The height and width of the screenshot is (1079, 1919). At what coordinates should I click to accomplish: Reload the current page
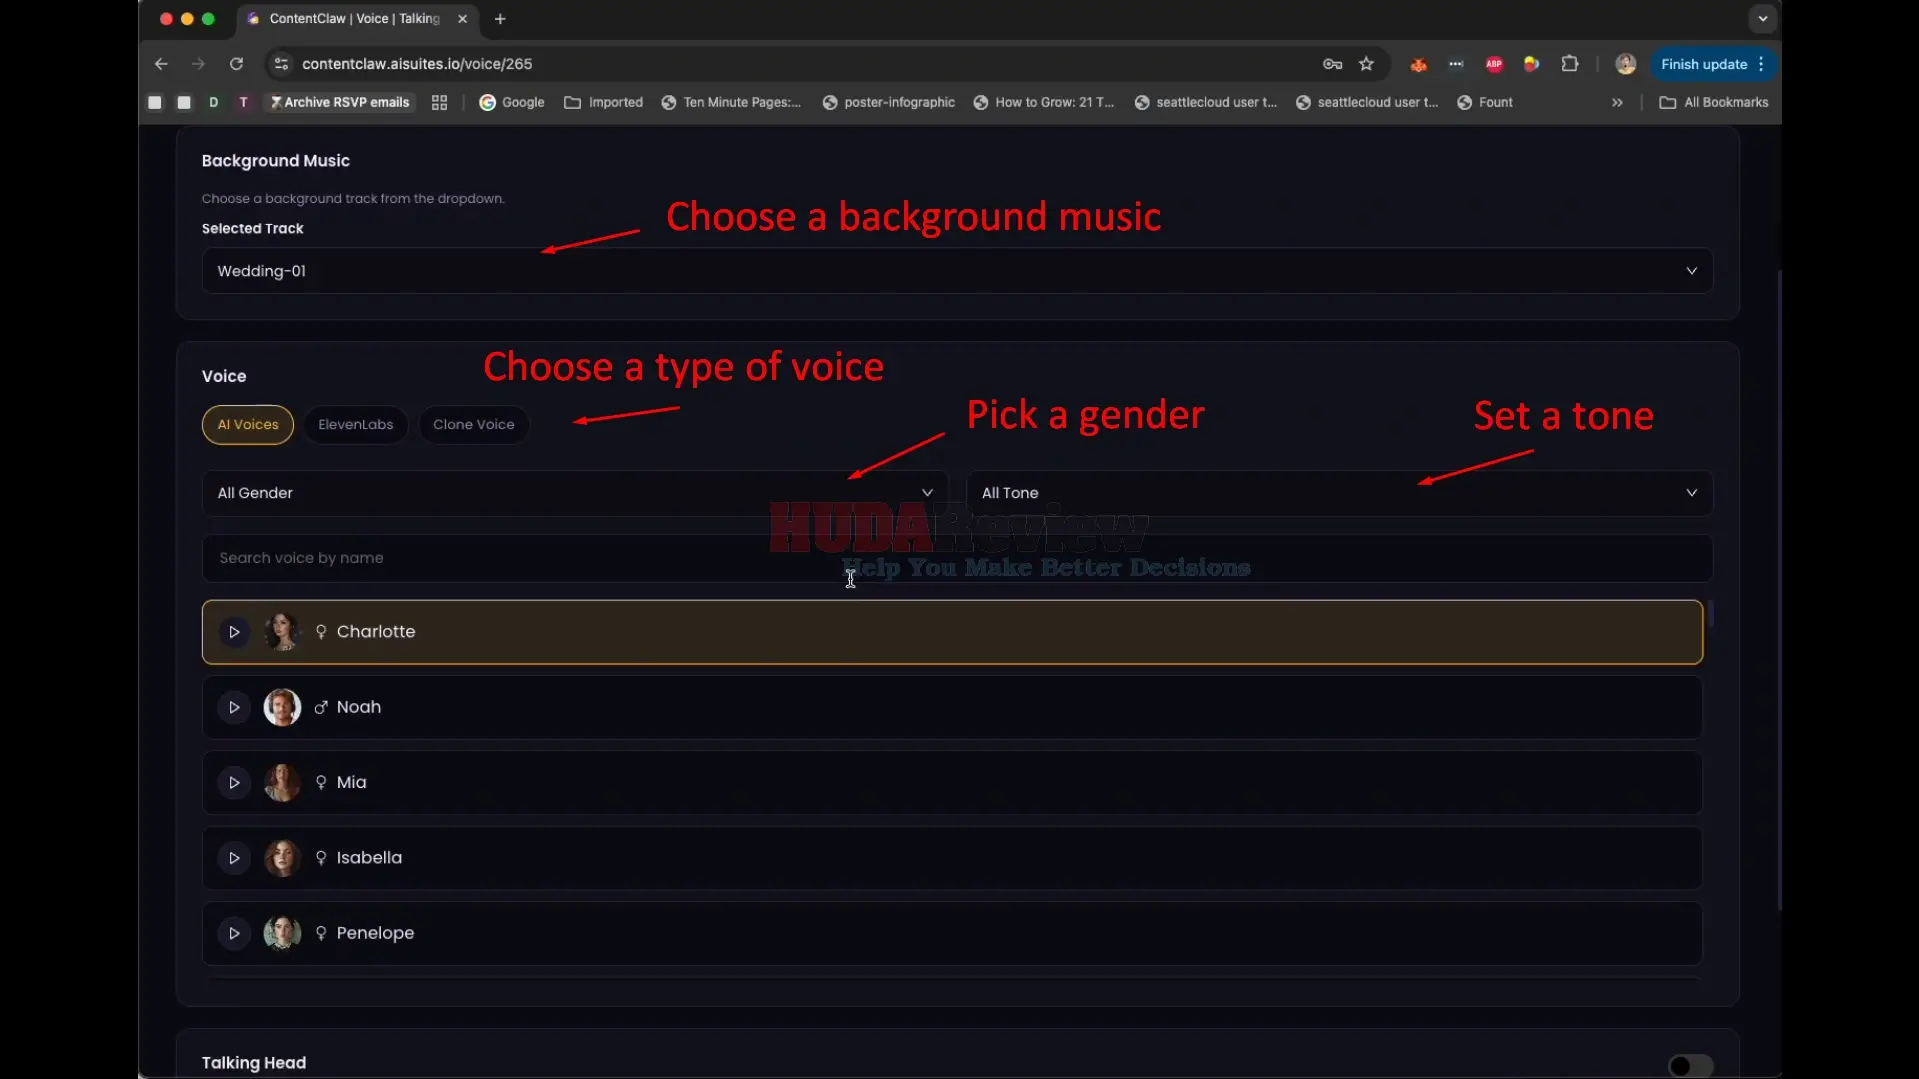pos(236,64)
